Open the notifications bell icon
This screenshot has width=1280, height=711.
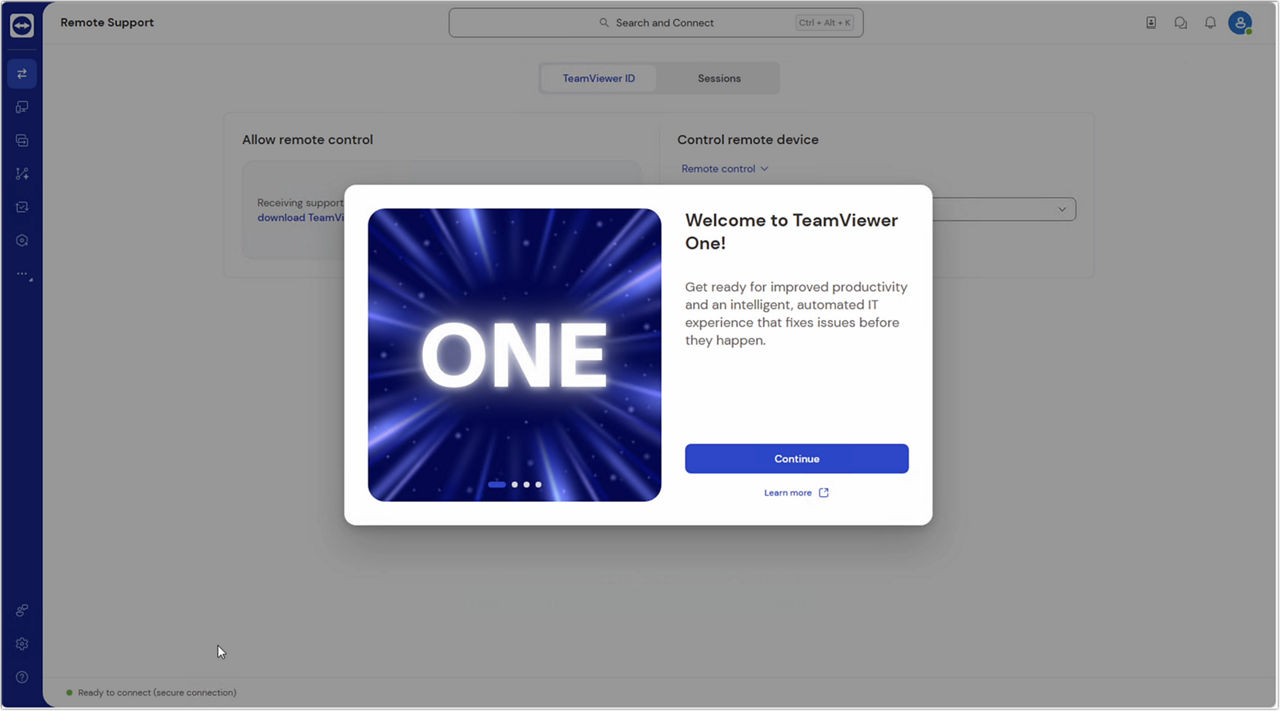pyautogui.click(x=1210, y=23)
